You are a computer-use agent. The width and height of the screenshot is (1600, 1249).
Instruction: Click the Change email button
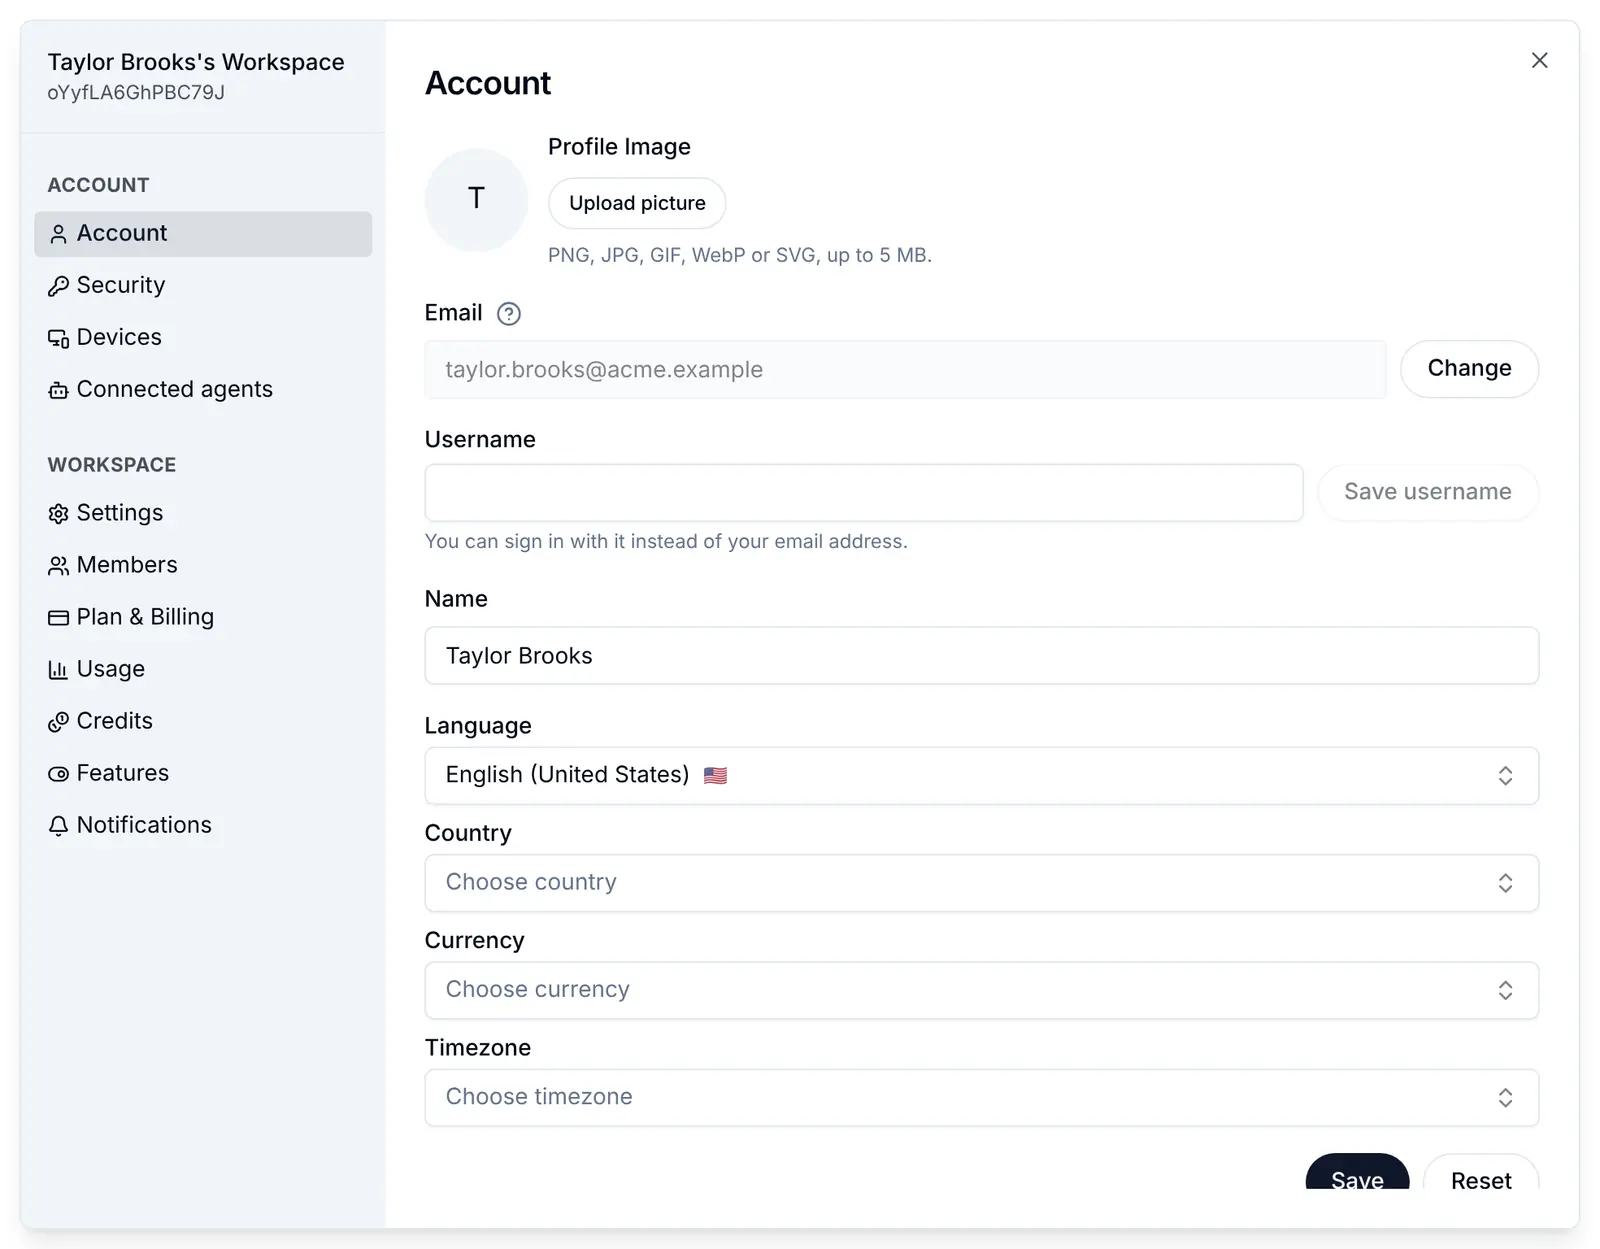click(1469, 369)
